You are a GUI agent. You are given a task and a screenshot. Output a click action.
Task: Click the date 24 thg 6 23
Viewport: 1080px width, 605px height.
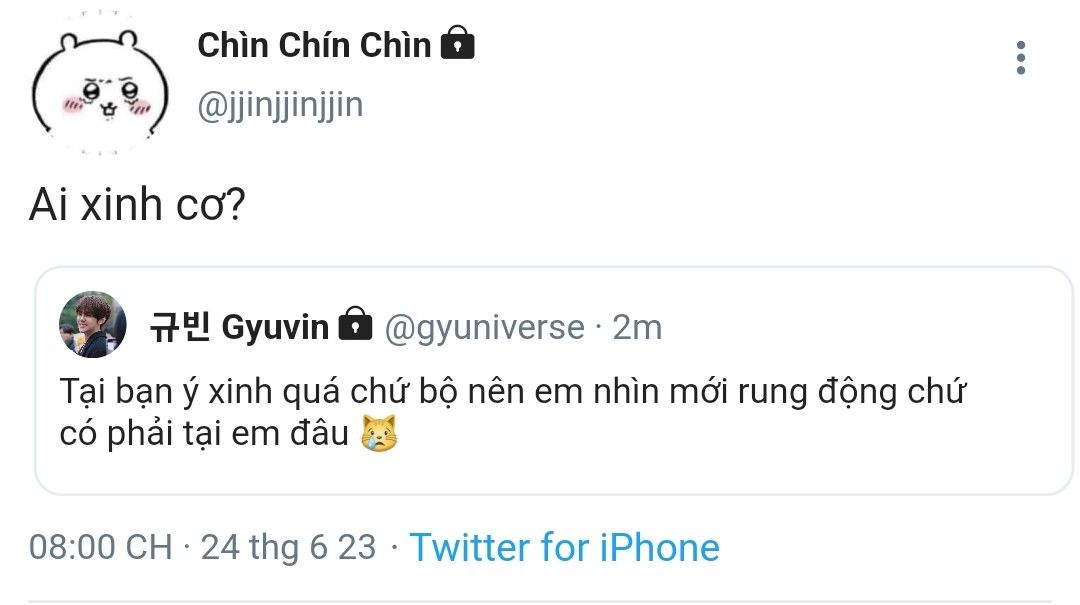click(288, 547)
